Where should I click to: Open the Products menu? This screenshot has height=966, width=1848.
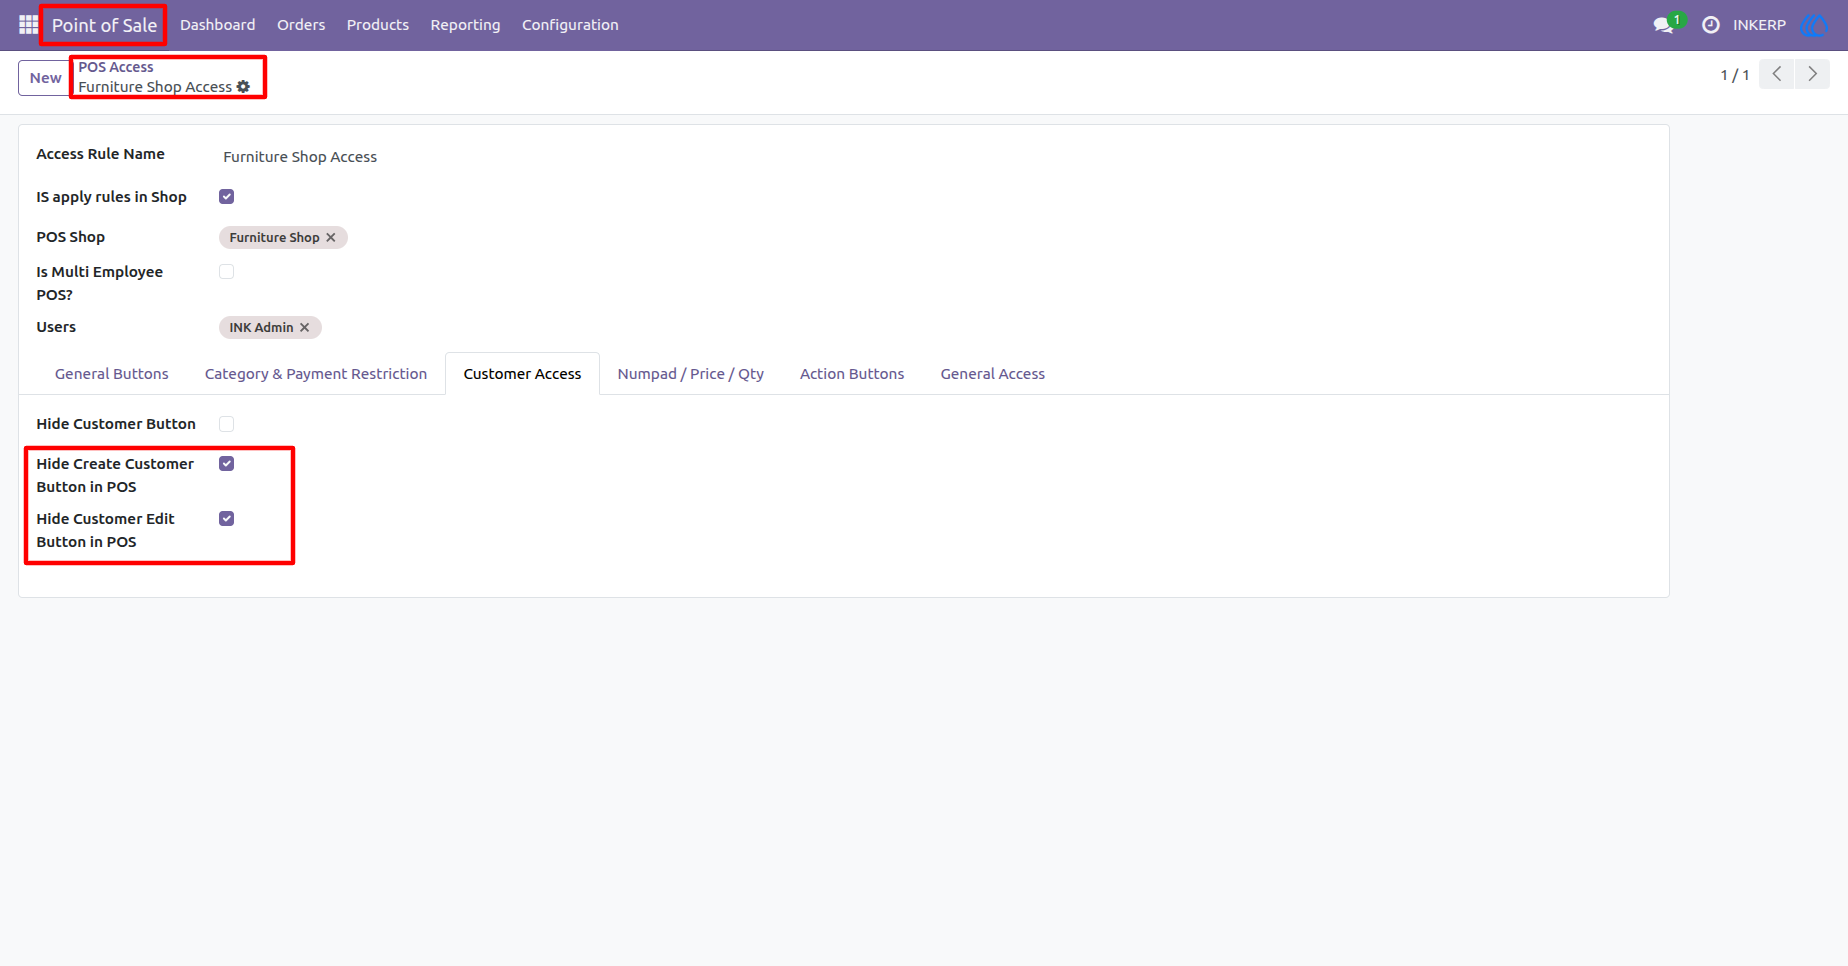tap(378, 25)
